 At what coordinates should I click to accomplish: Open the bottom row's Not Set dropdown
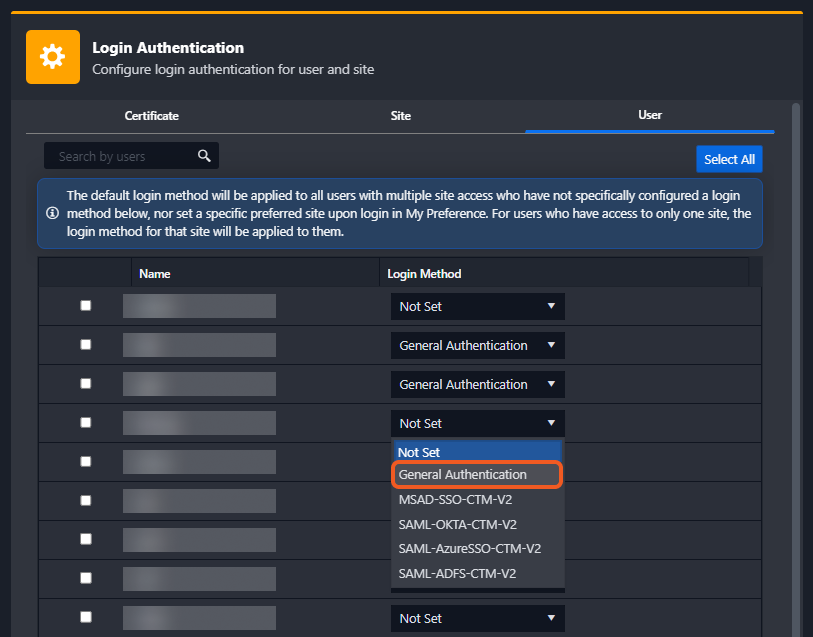[x=477, y=619]
